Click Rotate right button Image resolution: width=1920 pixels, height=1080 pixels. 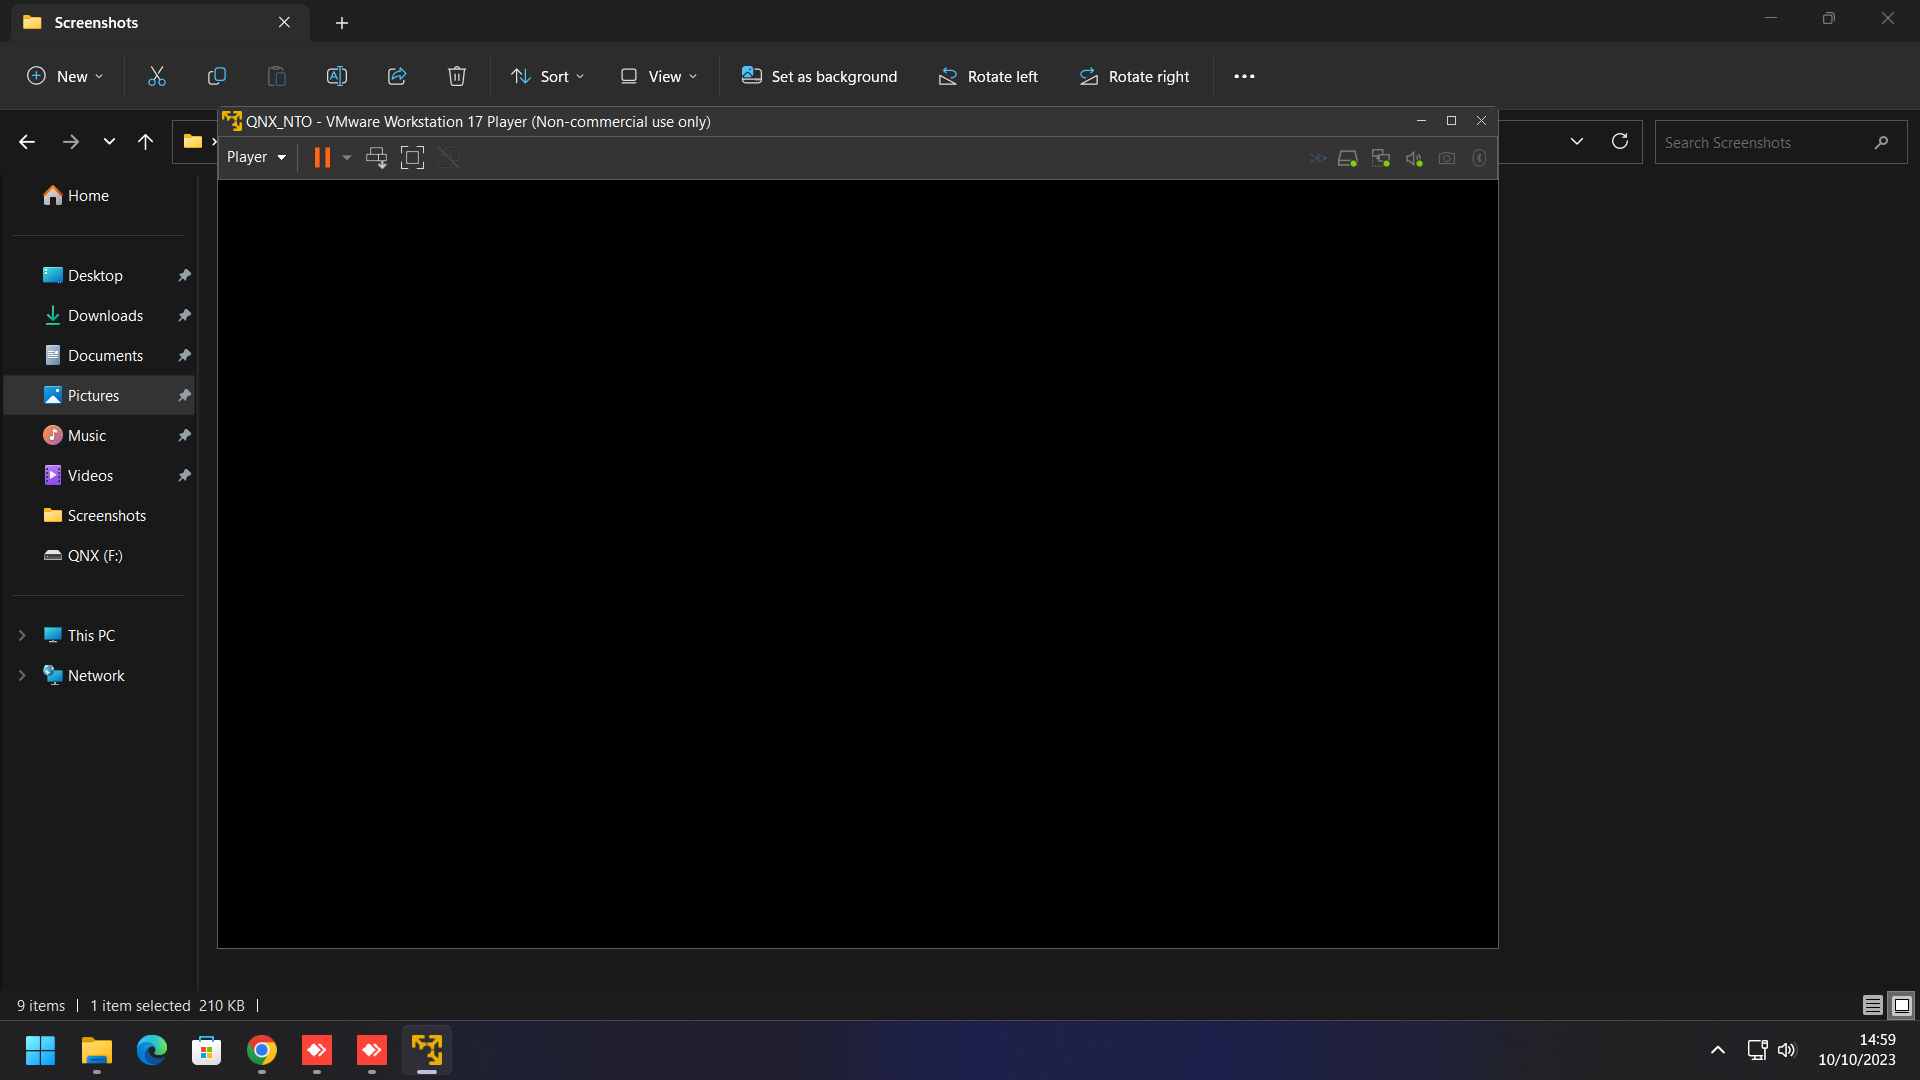1134,76
